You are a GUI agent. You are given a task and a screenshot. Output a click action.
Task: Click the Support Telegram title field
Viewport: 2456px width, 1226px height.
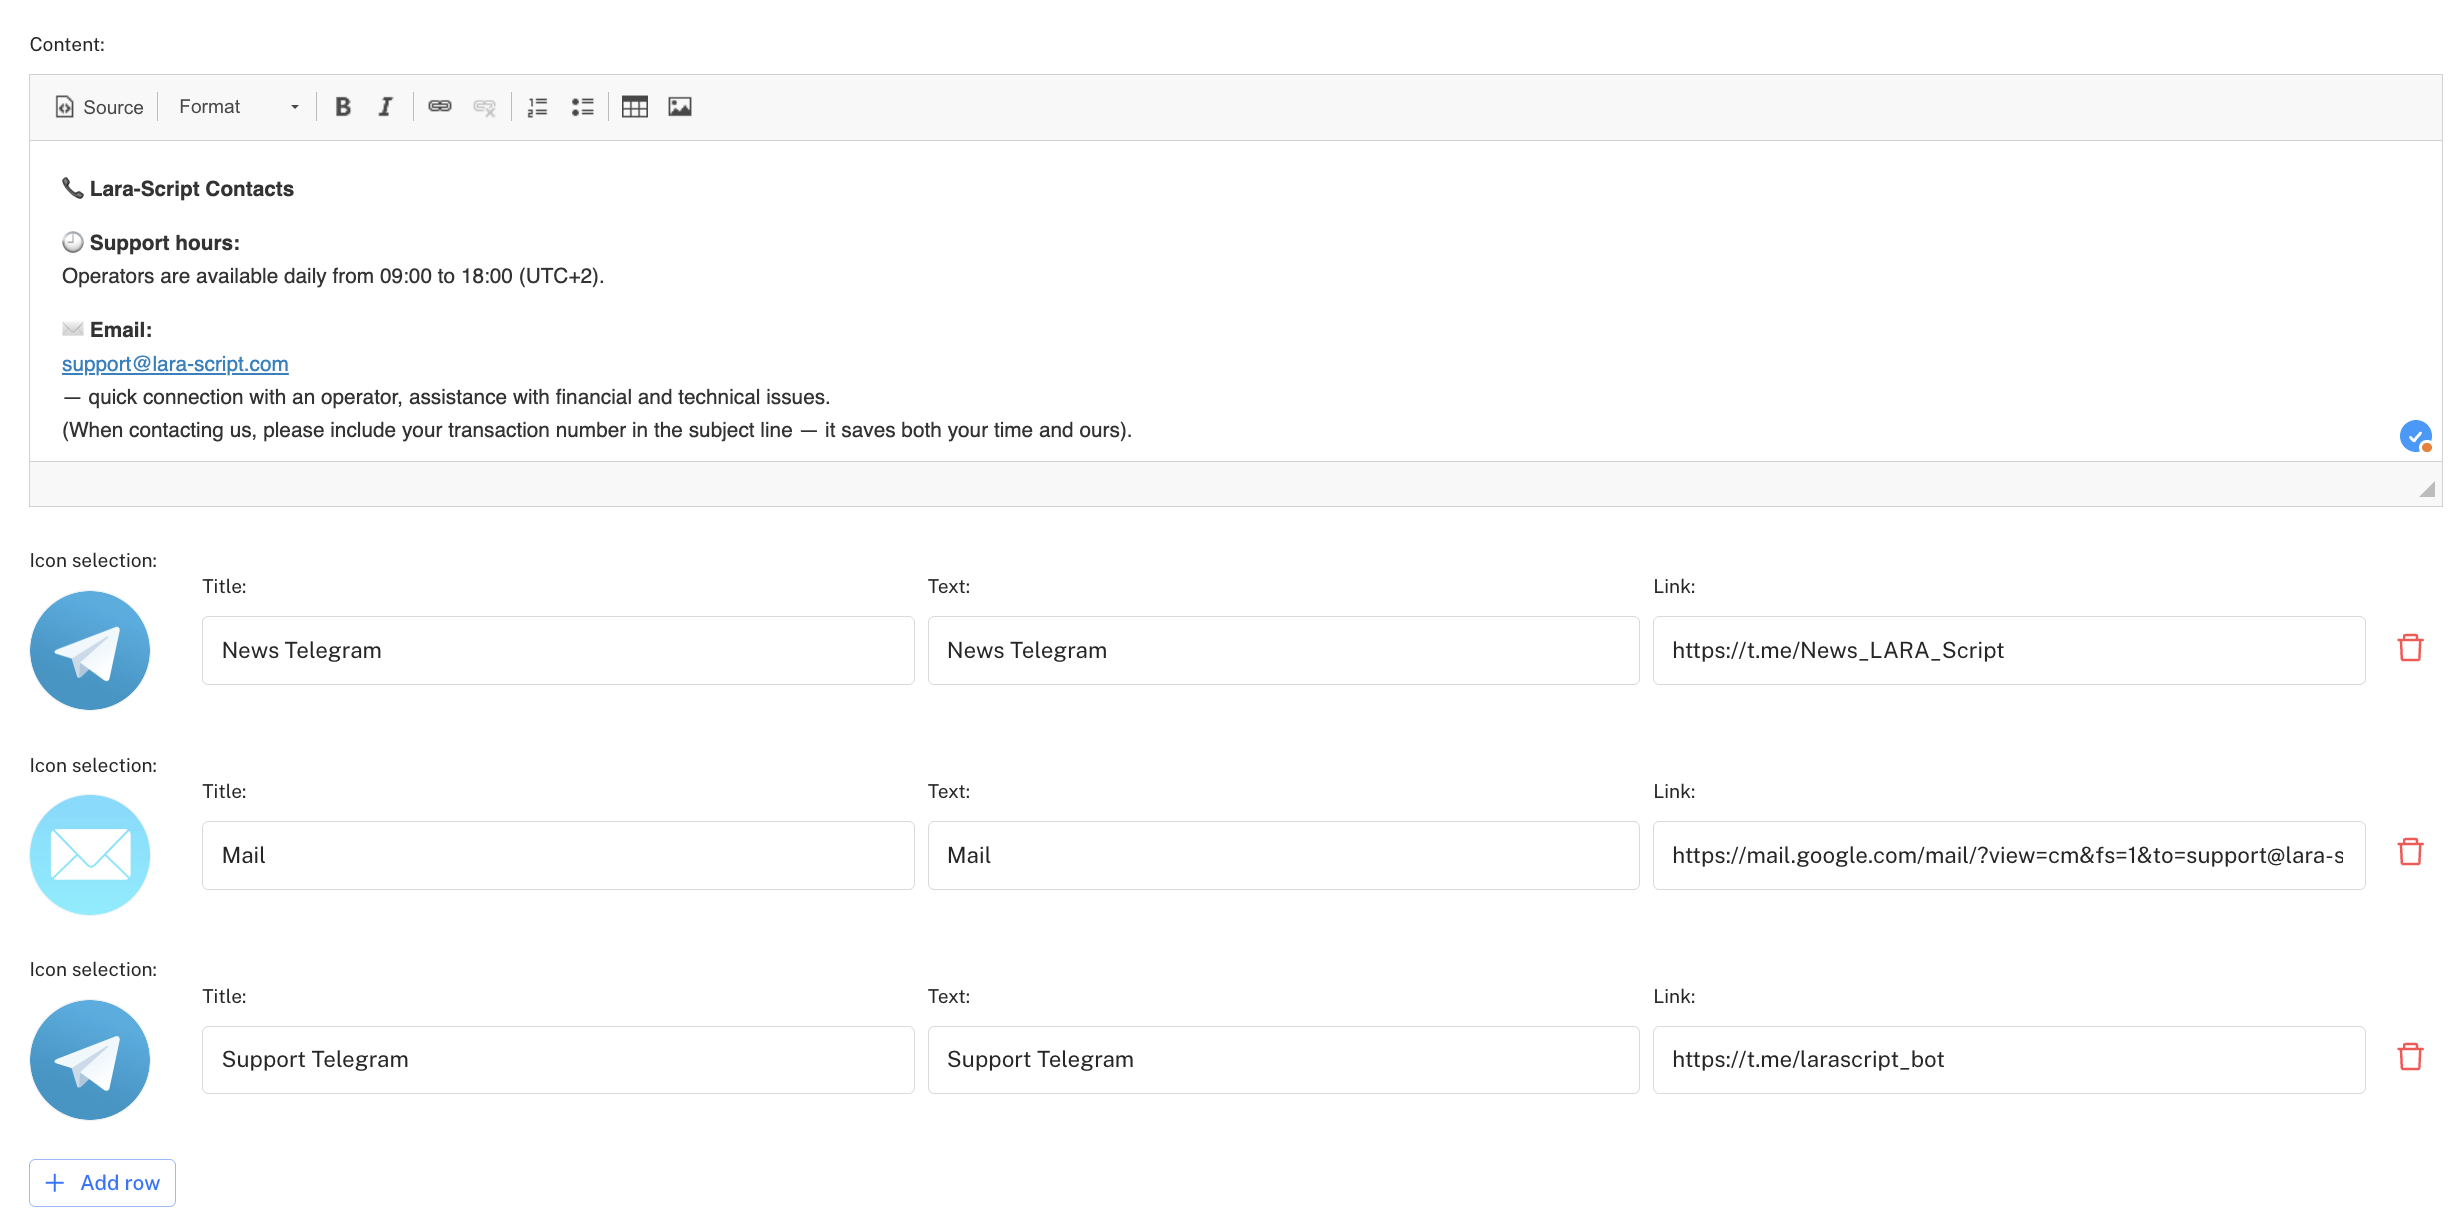click(558, 1060)
